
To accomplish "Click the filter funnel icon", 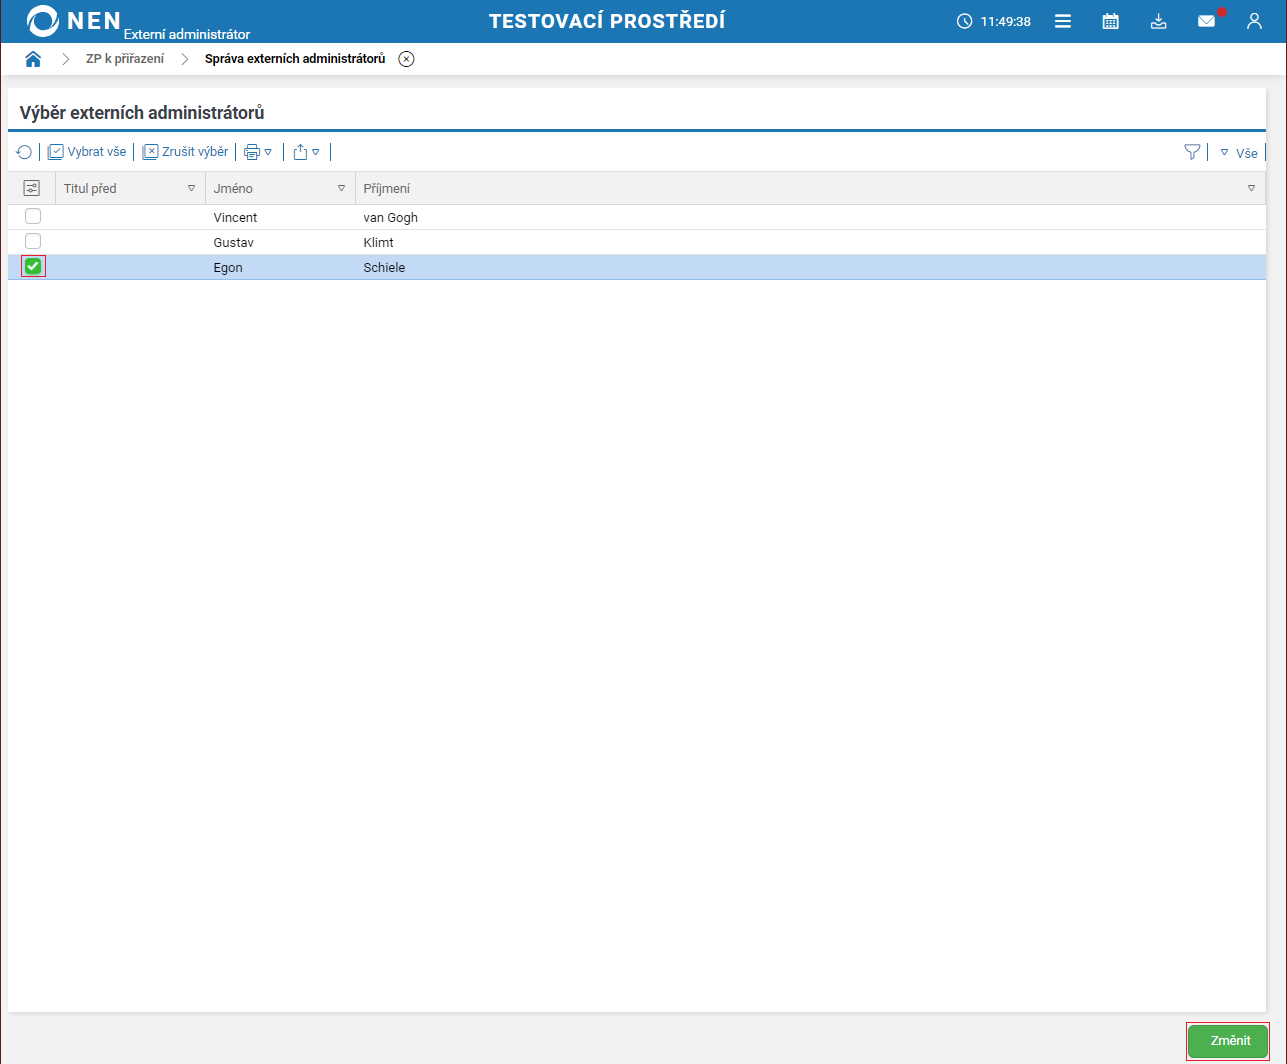I will click(x=1192, y=152).
